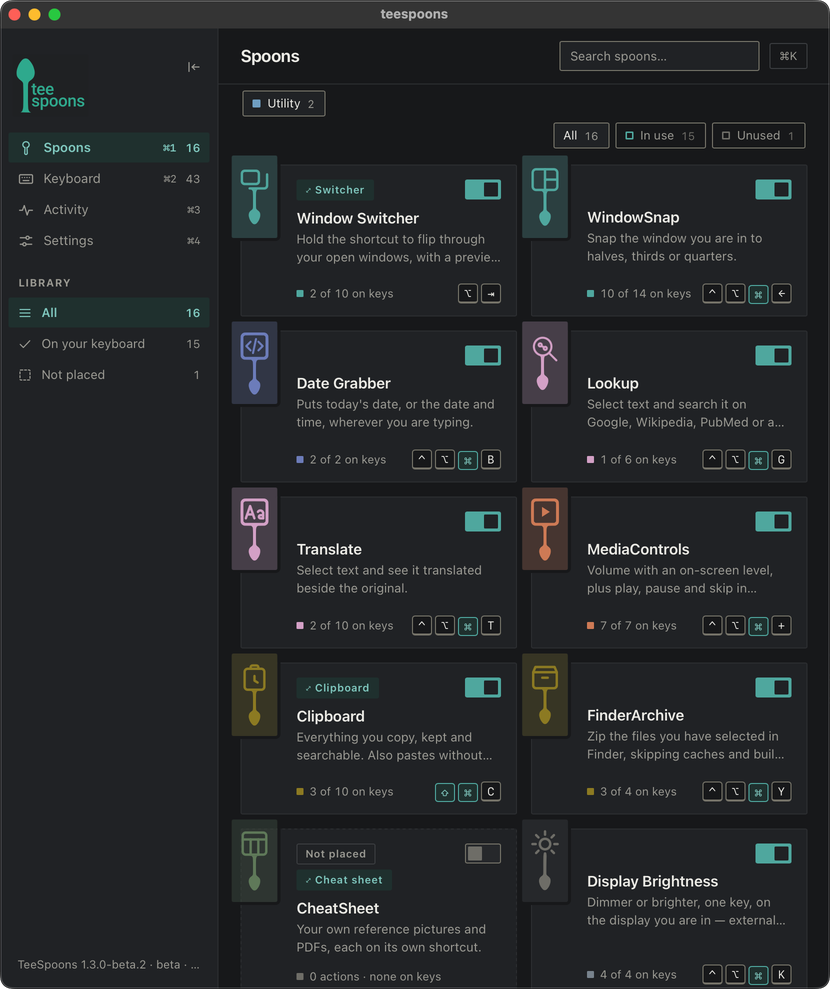Click the '3 of 4 on keys' label
Image resolution: width=830 pixels, height=989 pixels.
click(x=638, y=792)
